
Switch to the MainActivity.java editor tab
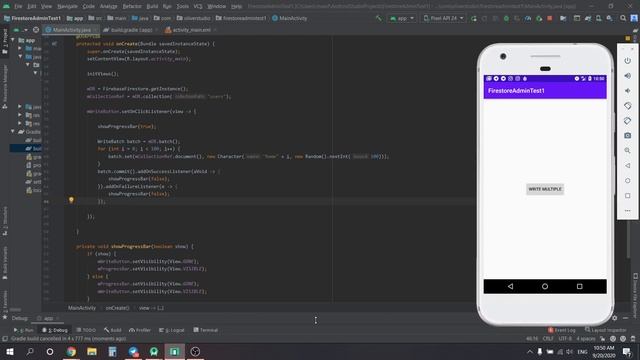pyautogui.click(x=71, y=30)
